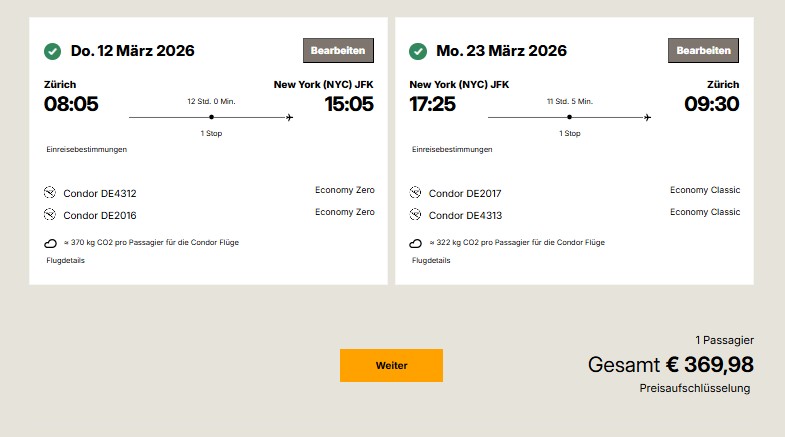This screenshot has height=437, width=785.
Task: Click Condor logo icon next to DE4312
Action: 51,193
